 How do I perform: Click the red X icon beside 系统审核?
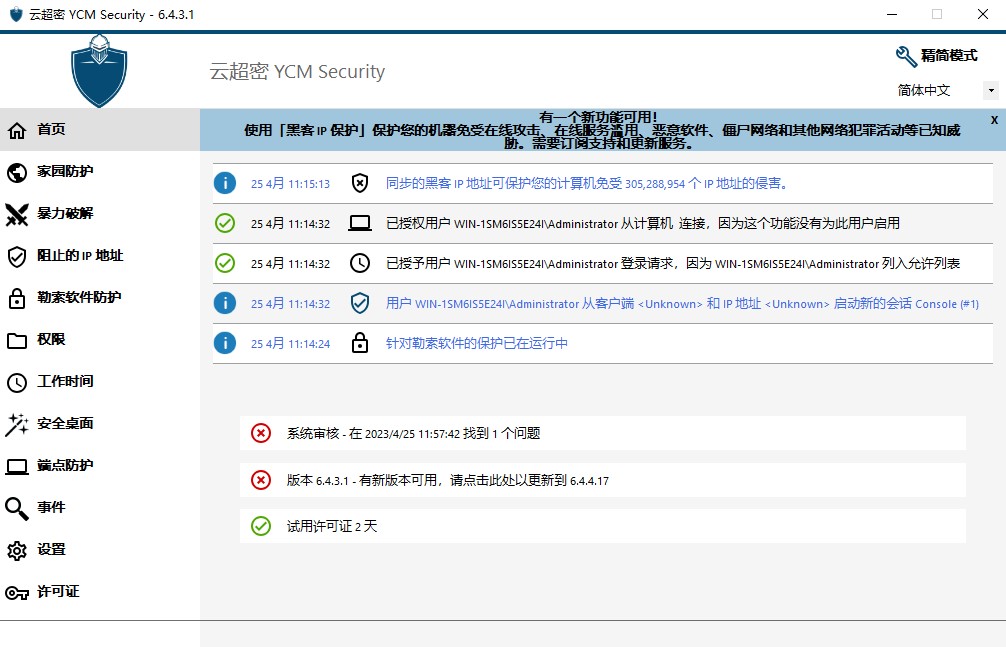tap(260, 433)
